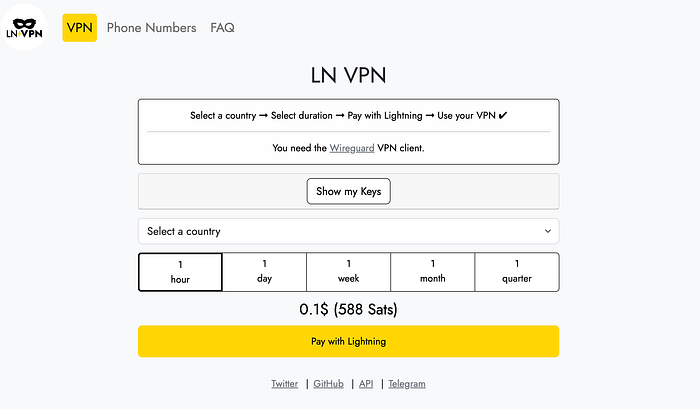Select the 1 day duration
Image resolution: width=700 pixels, height=409 pixels.
tap(264, 272)
